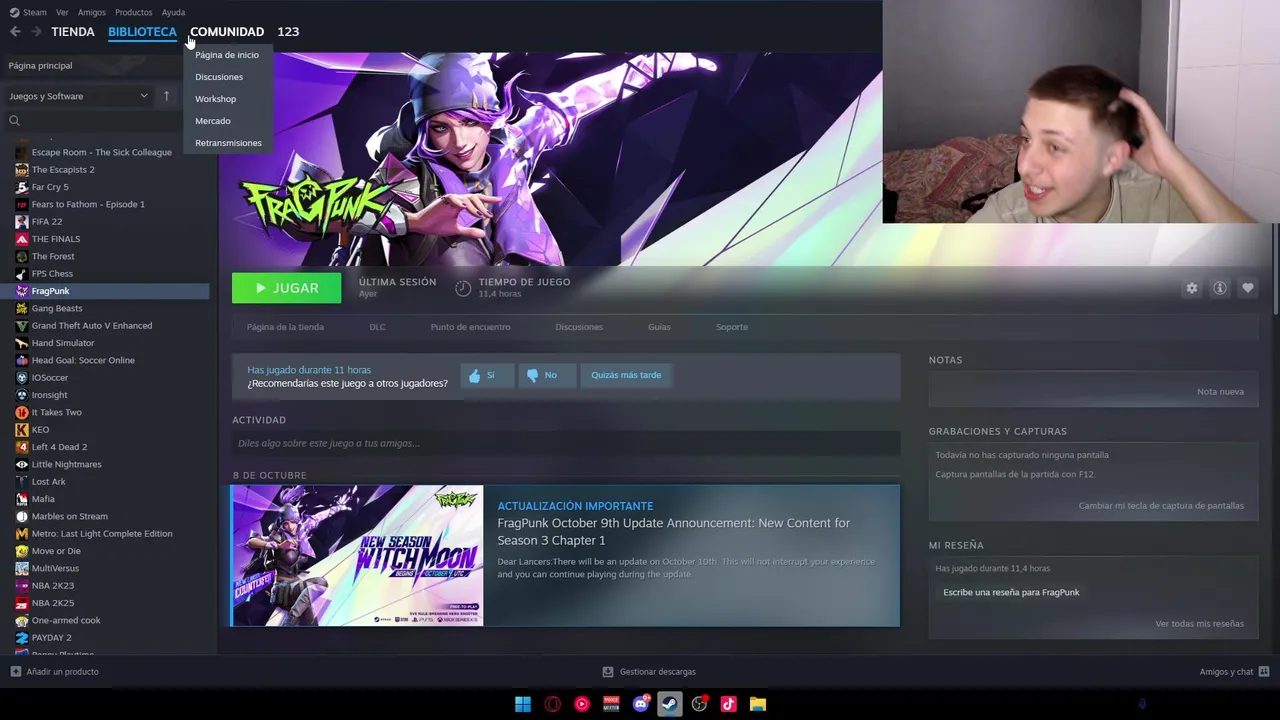This screenshot has width=1280, height=720.
Task: Open OBS Studio from the taskbar
Action: point(699,704)
